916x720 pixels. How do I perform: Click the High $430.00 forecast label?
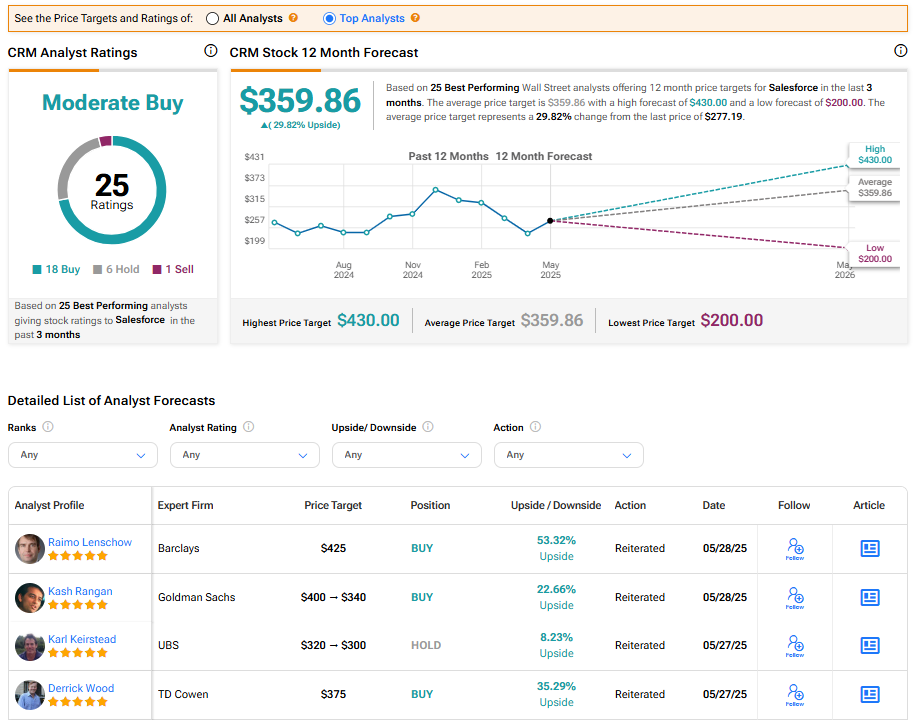(x=875, y=155)
